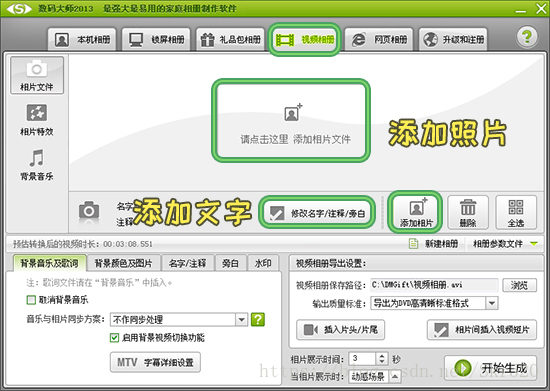This screenshot has width=550, height=391.
Task: Click the 新建相册 button
Action: (x=434, y=243)
